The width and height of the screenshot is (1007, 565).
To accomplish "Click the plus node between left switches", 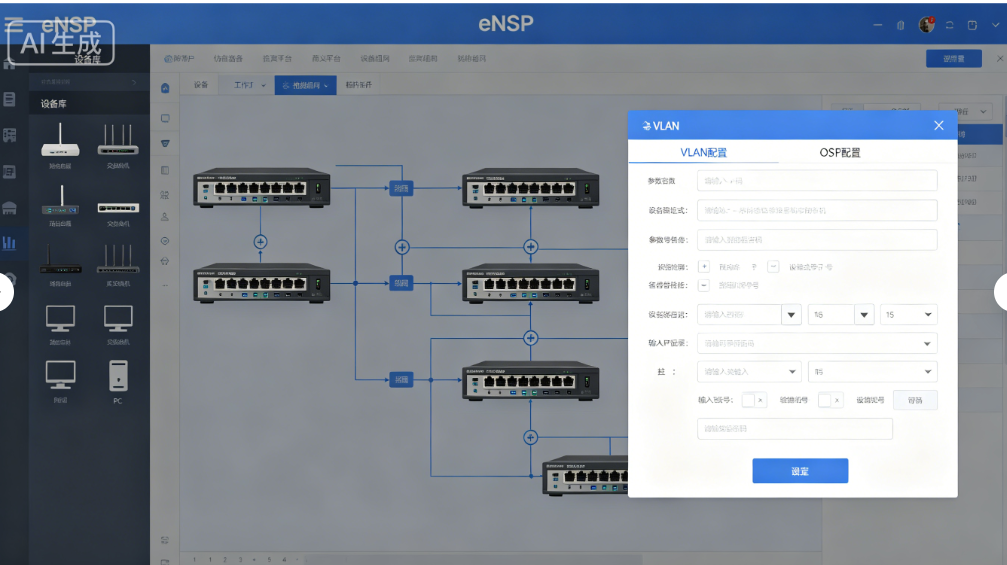I will 261,241.
